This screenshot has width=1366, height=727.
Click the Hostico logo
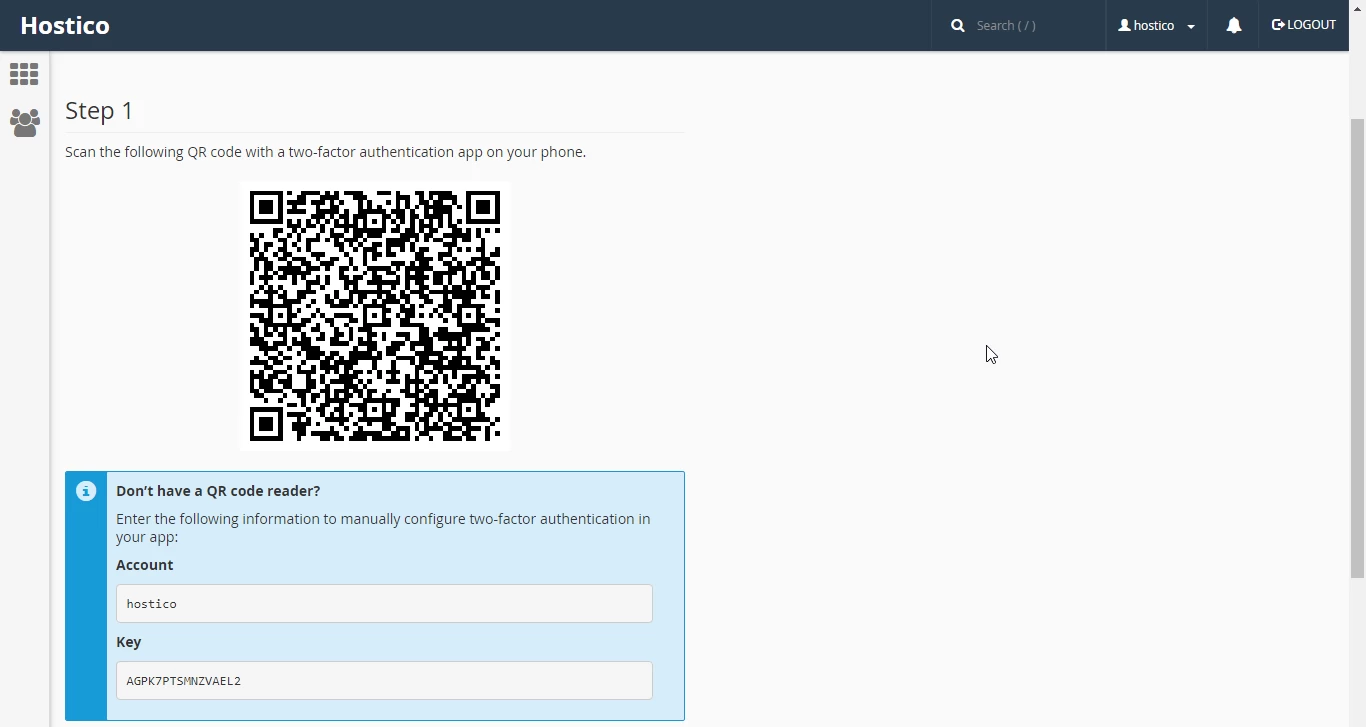(65, 25)
